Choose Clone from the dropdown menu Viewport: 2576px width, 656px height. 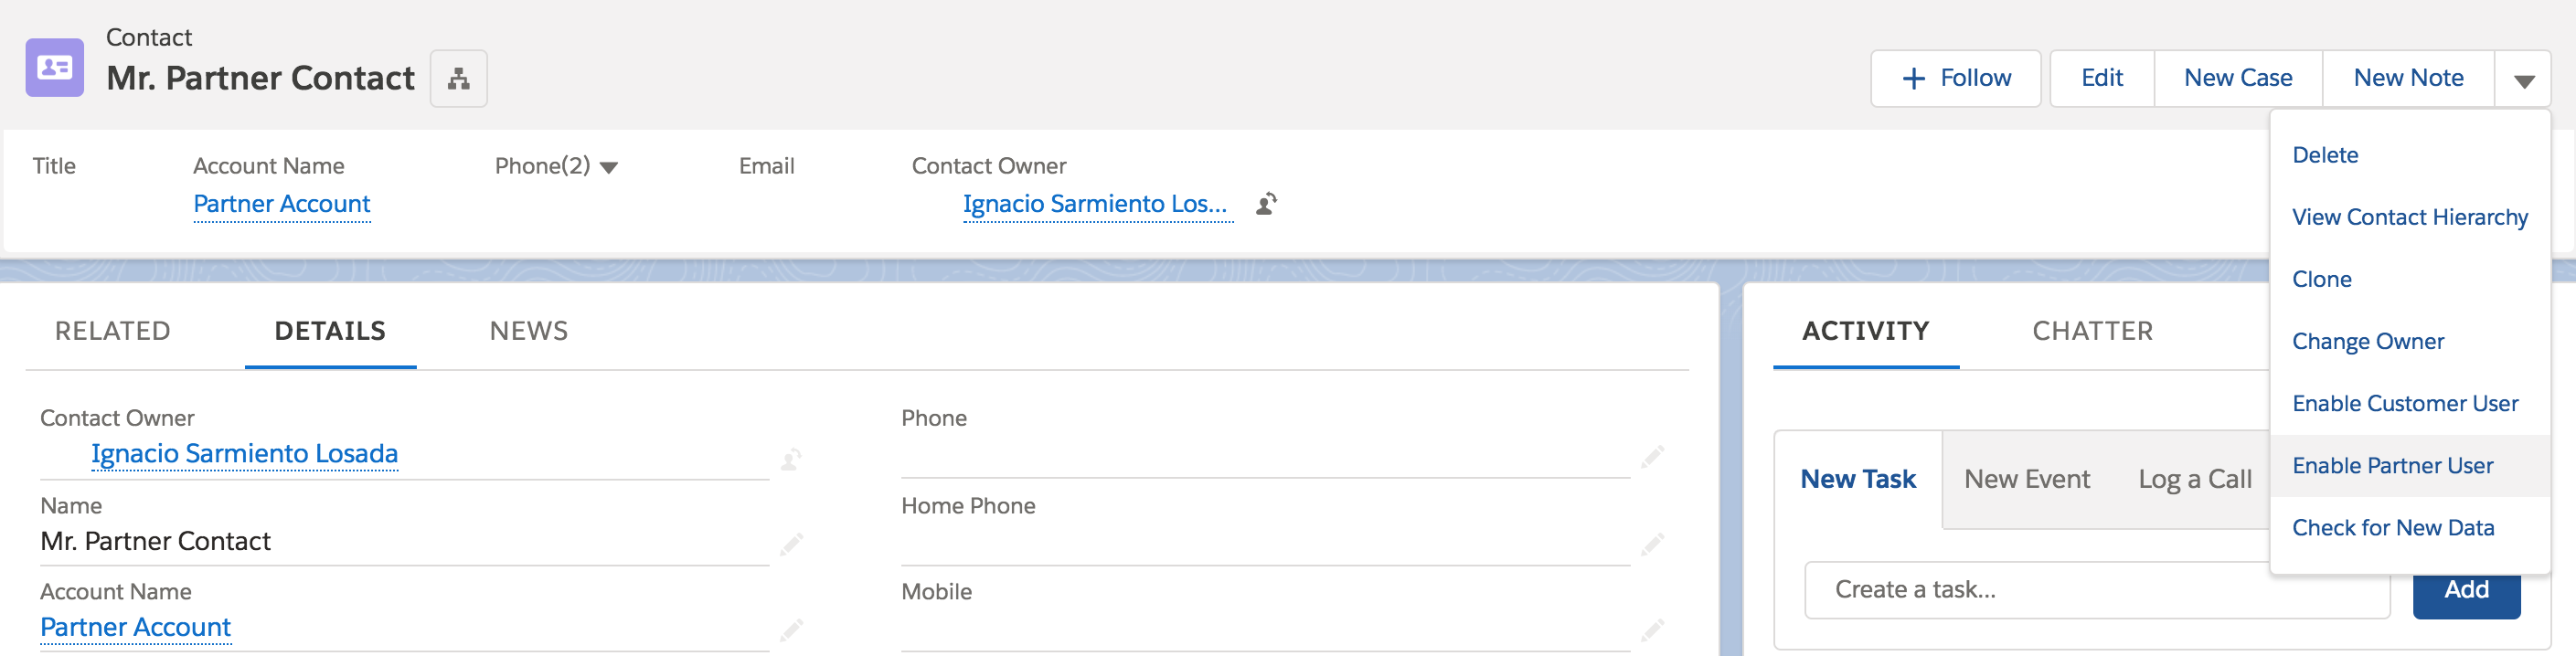tap(2321, 279)
